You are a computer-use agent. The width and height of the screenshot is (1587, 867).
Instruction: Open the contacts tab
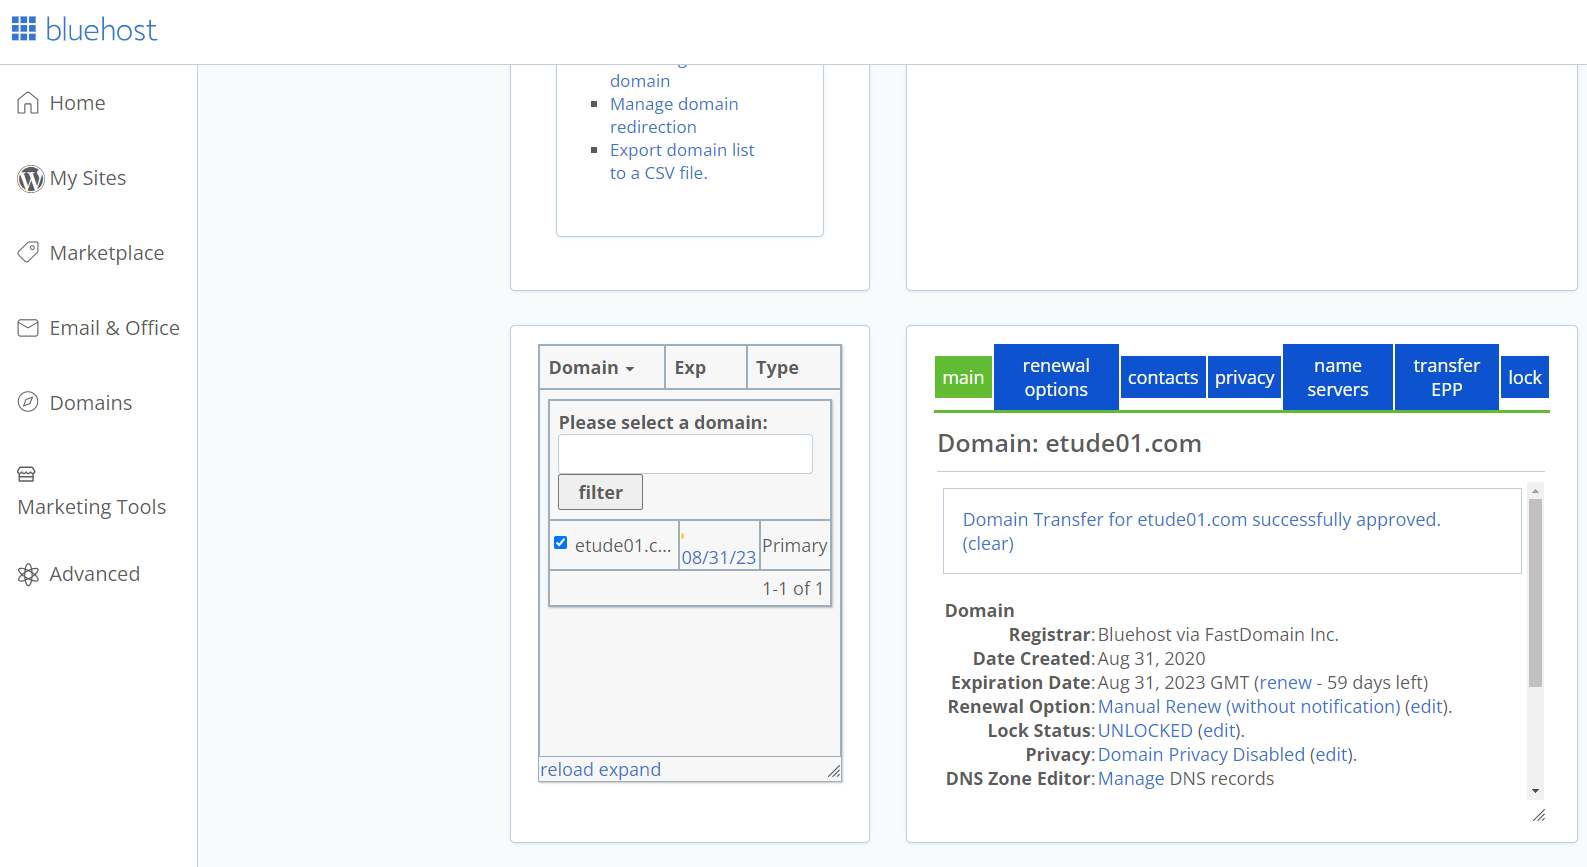[1163, 377]
